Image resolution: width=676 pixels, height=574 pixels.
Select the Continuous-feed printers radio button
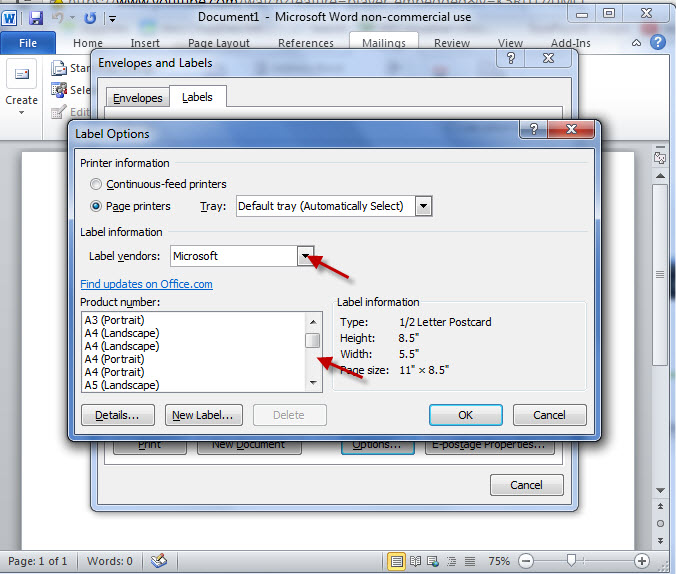96,184
